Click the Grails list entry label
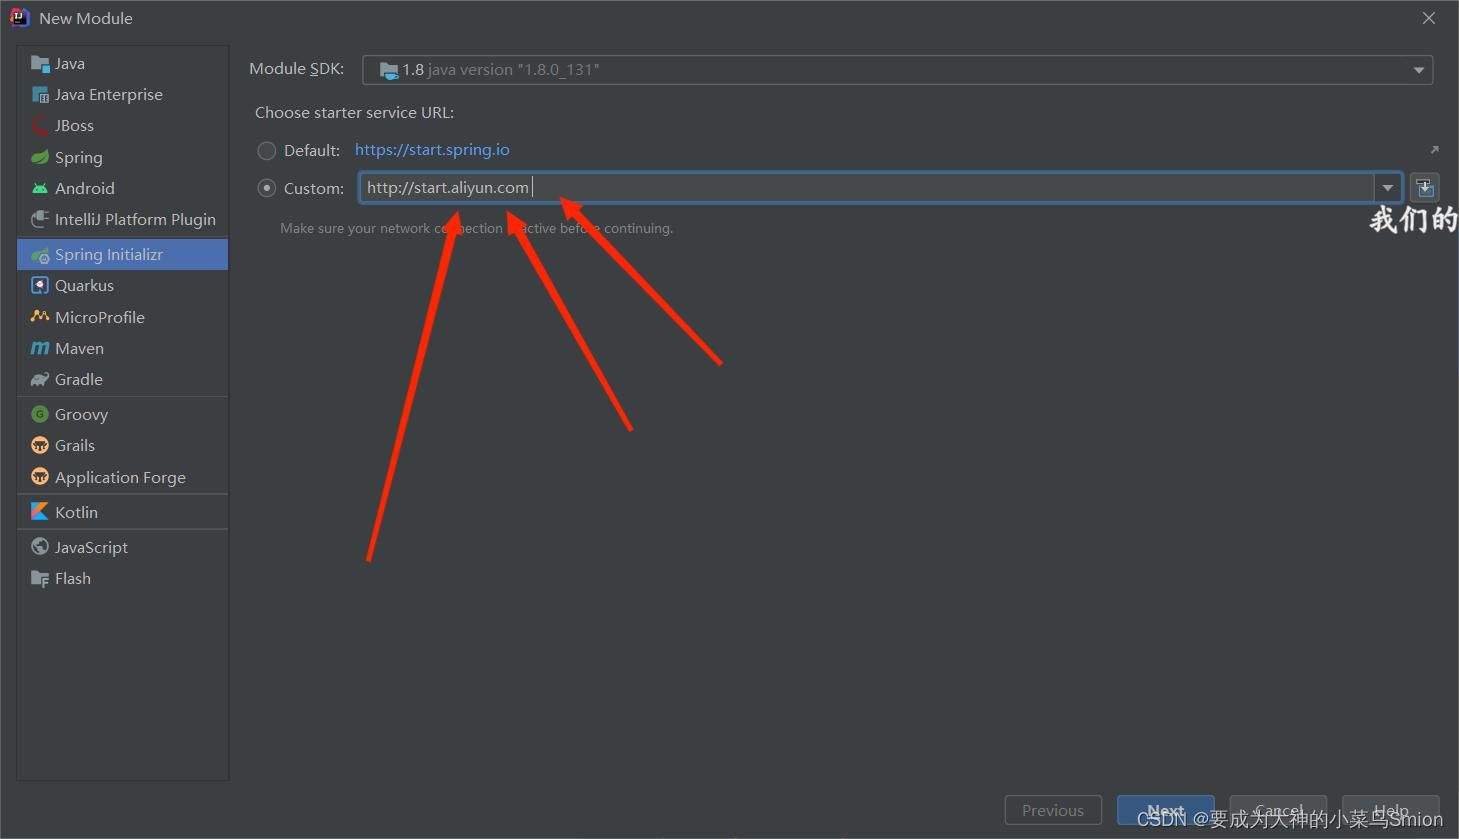The image size is (1459, 839). click(x=75, y=446)
